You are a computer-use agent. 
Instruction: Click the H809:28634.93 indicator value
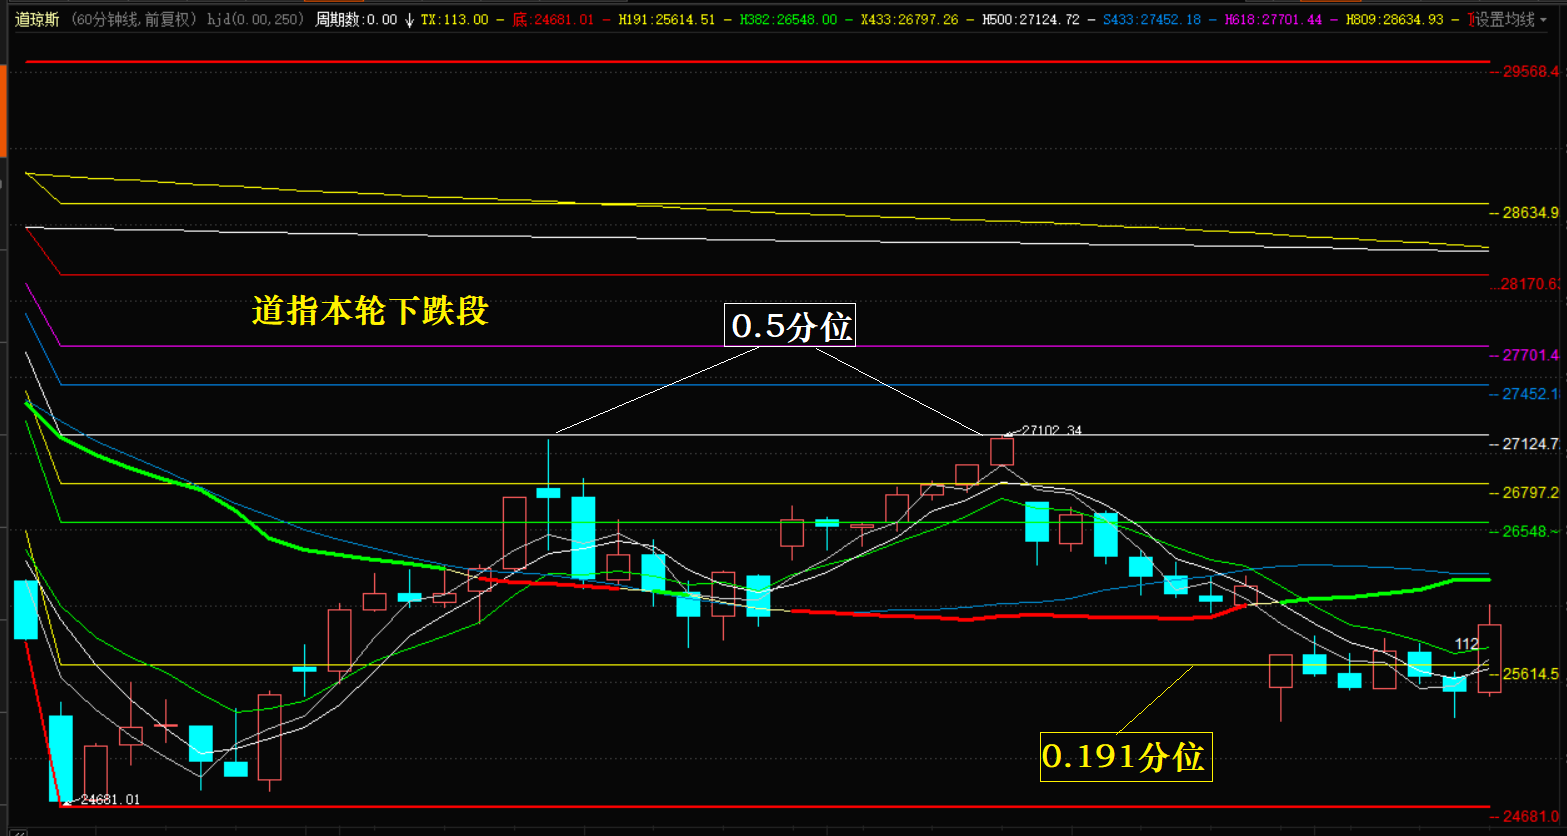(x=1395, y=19)
